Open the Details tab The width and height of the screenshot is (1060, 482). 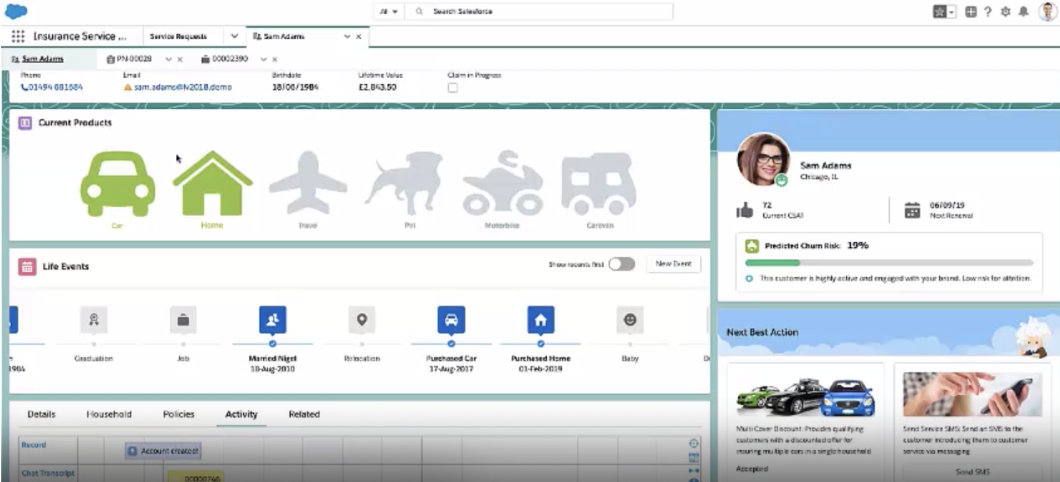tap(42, 414)
